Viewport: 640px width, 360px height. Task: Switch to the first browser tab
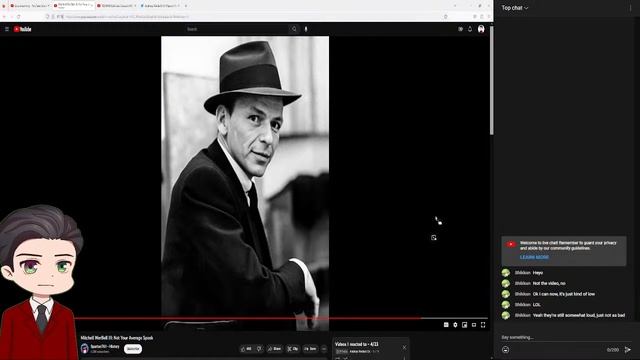pyautogui.click(x=29, y=6)
